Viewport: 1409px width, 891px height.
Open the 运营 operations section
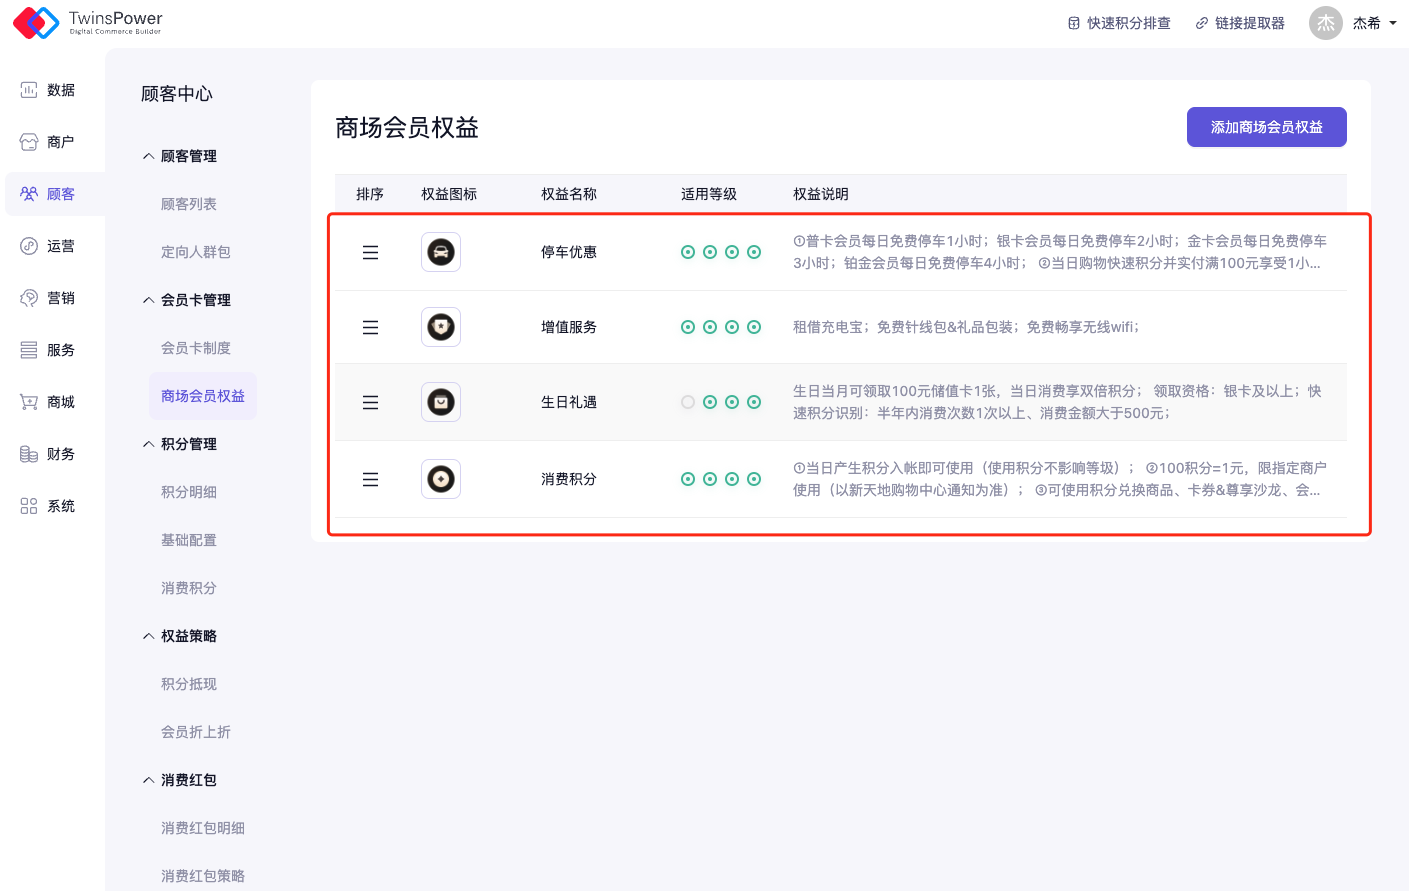(x=48, y=246)
